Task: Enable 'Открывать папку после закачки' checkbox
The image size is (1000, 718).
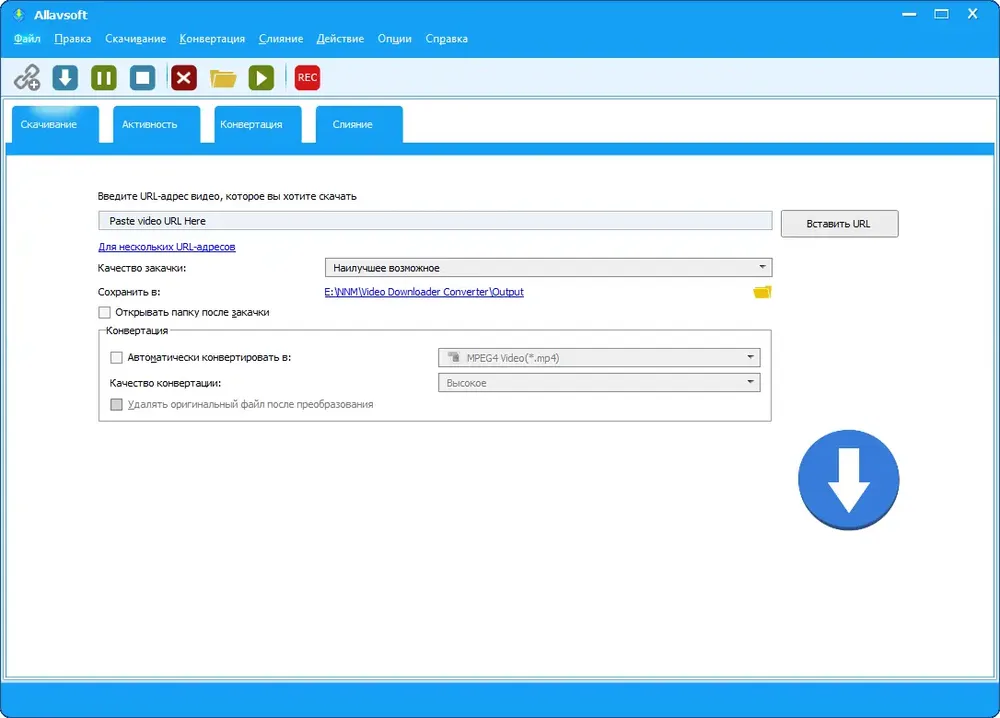Action: 105,312
